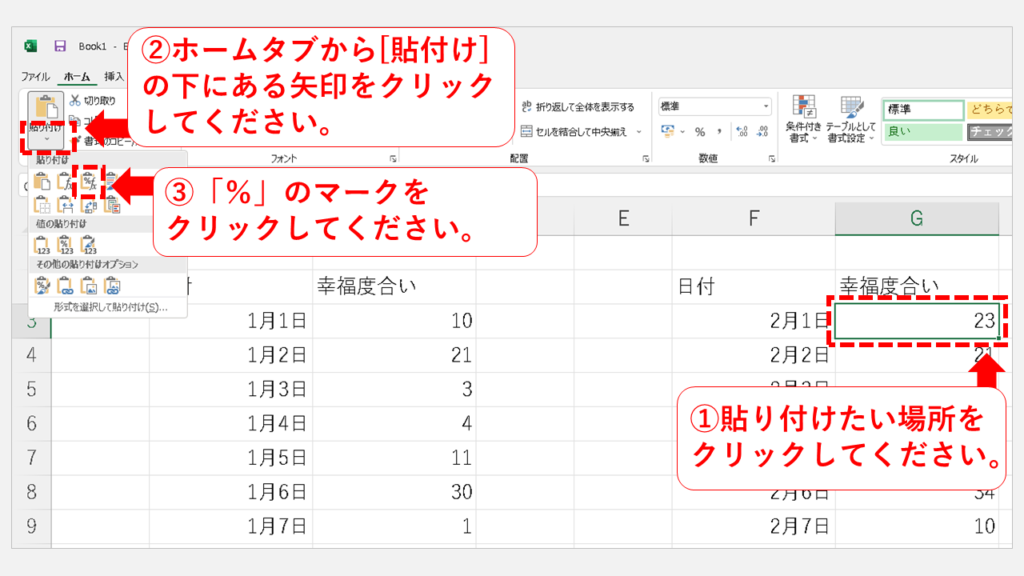The height and width of the screenshot is (576, 1024).
Task: Click the values-only paste icon (123)
Action: tap(42, 244)
